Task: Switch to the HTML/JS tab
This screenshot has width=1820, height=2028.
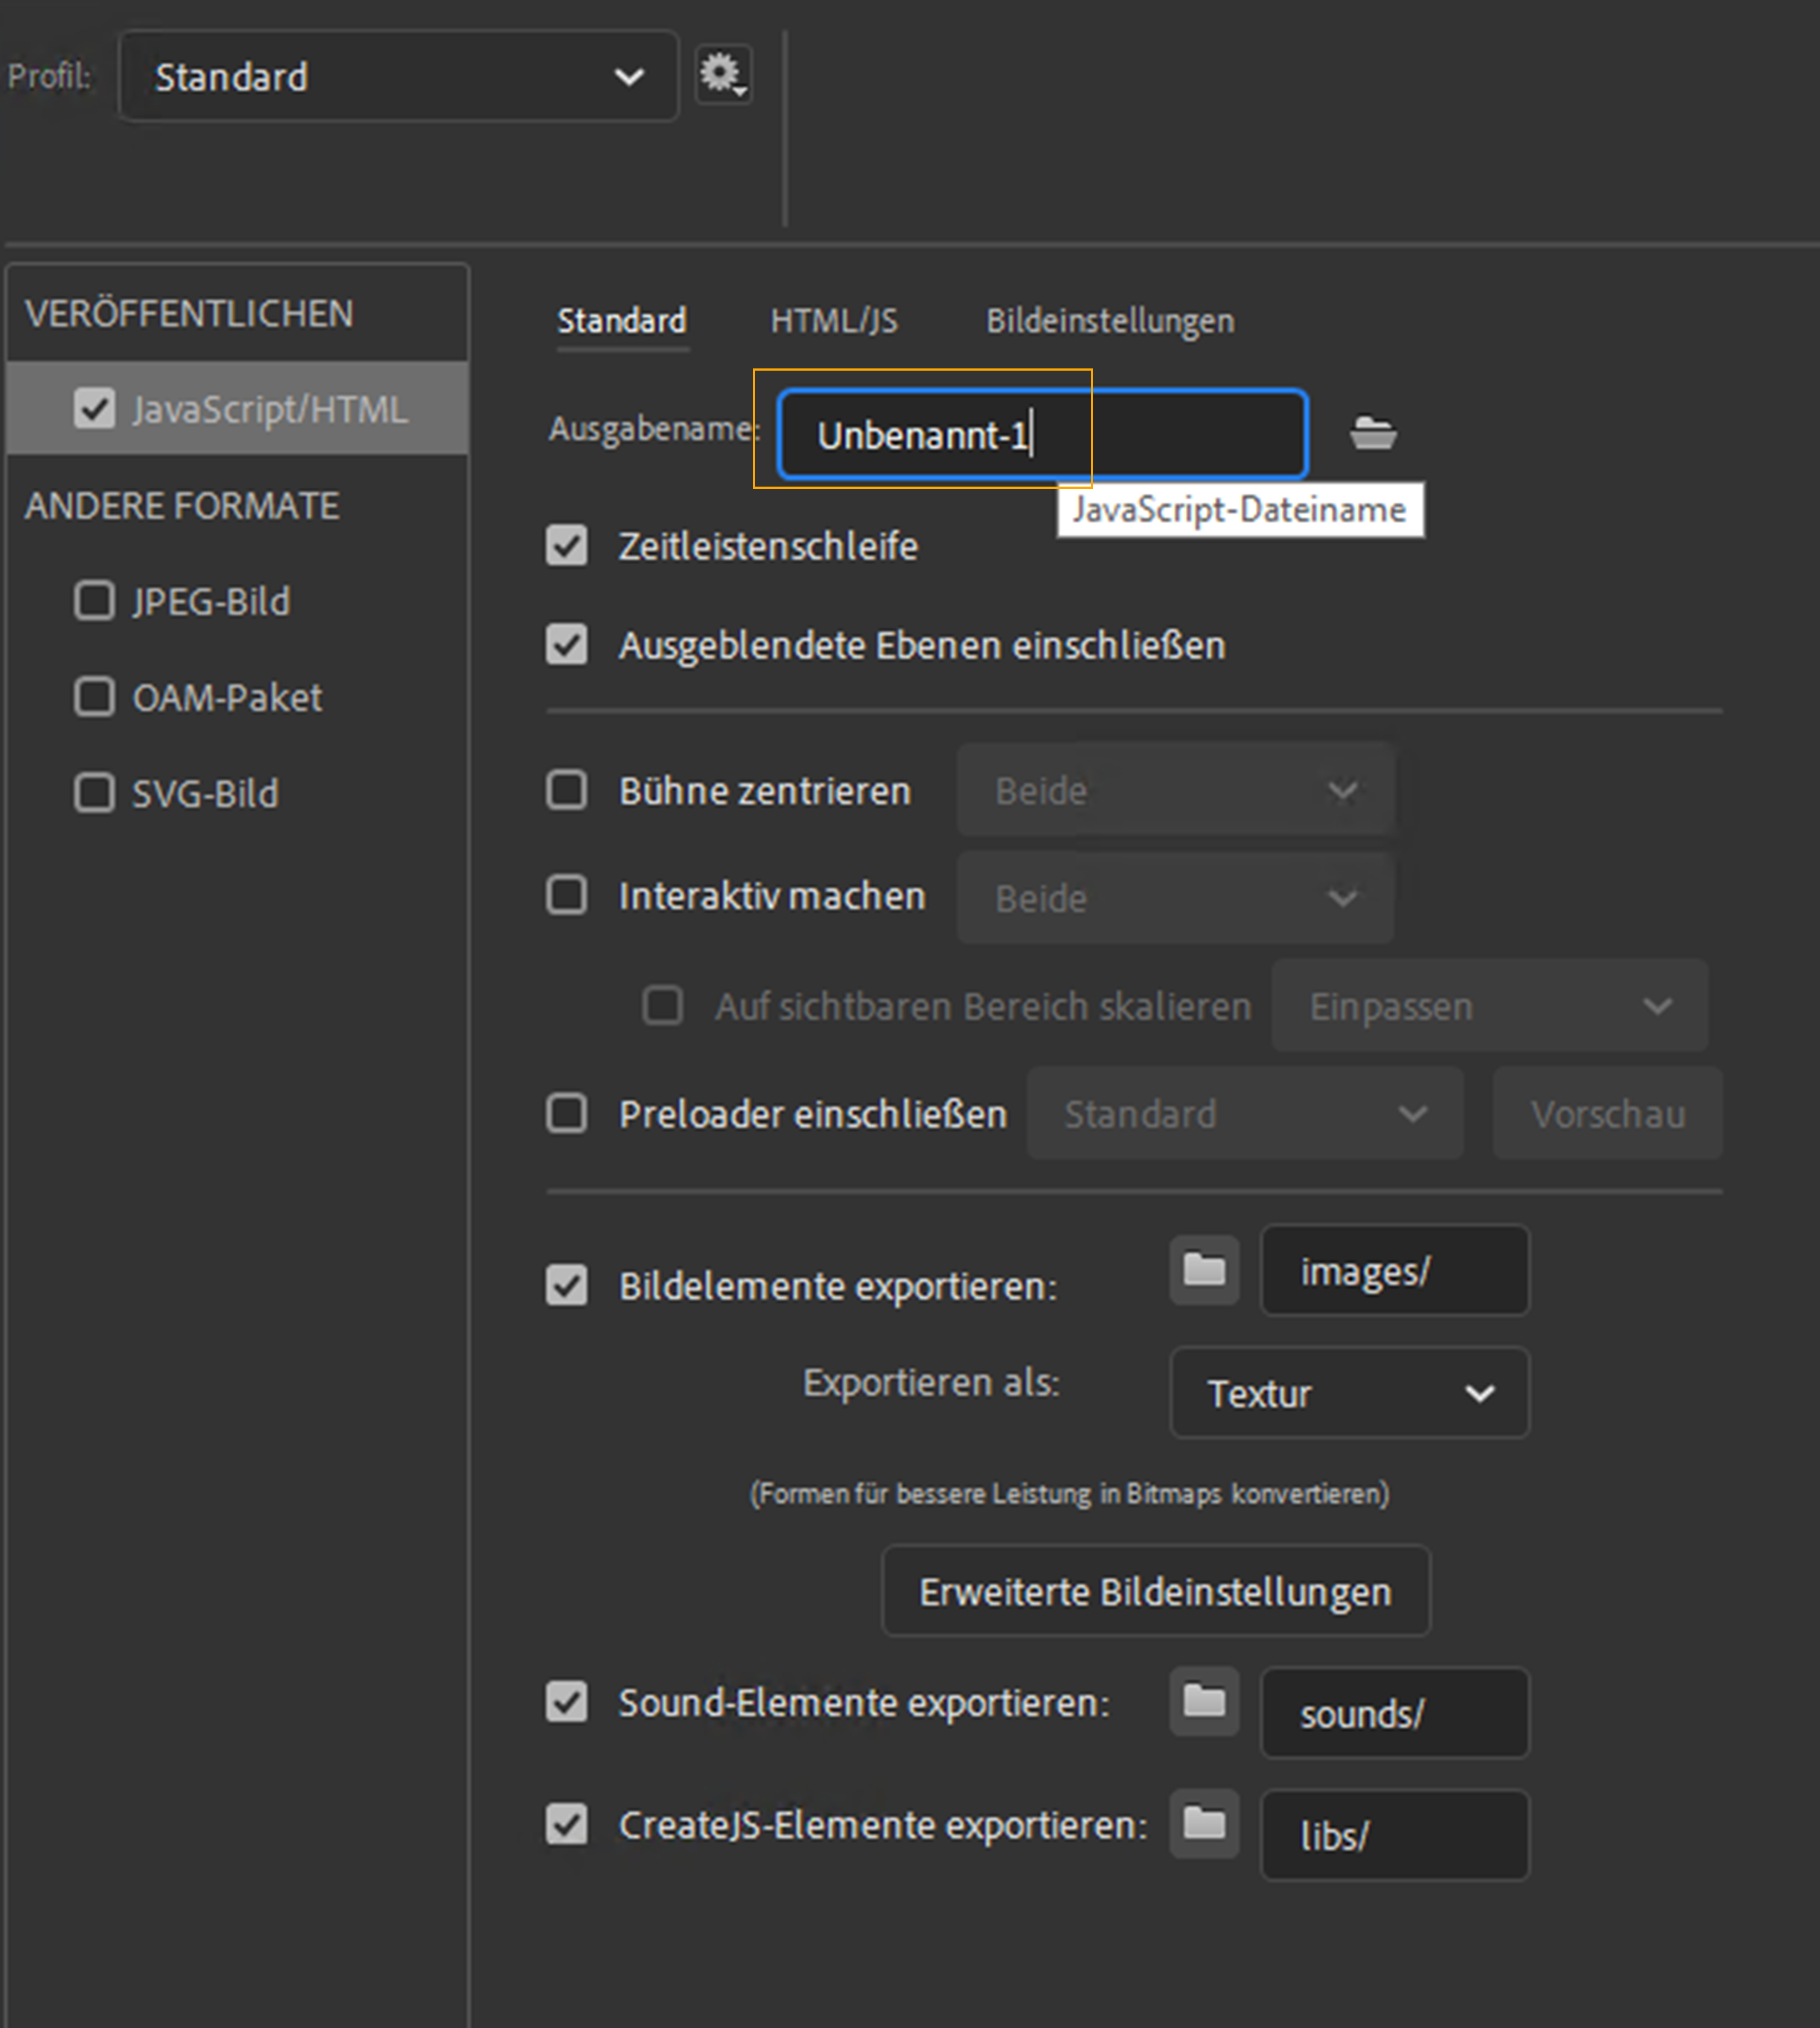Action: coord(833,321)
